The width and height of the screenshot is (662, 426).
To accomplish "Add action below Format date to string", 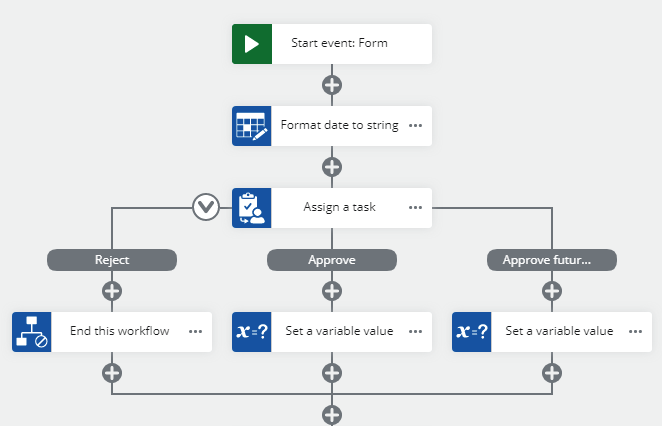I will click(x=332, y=167).
